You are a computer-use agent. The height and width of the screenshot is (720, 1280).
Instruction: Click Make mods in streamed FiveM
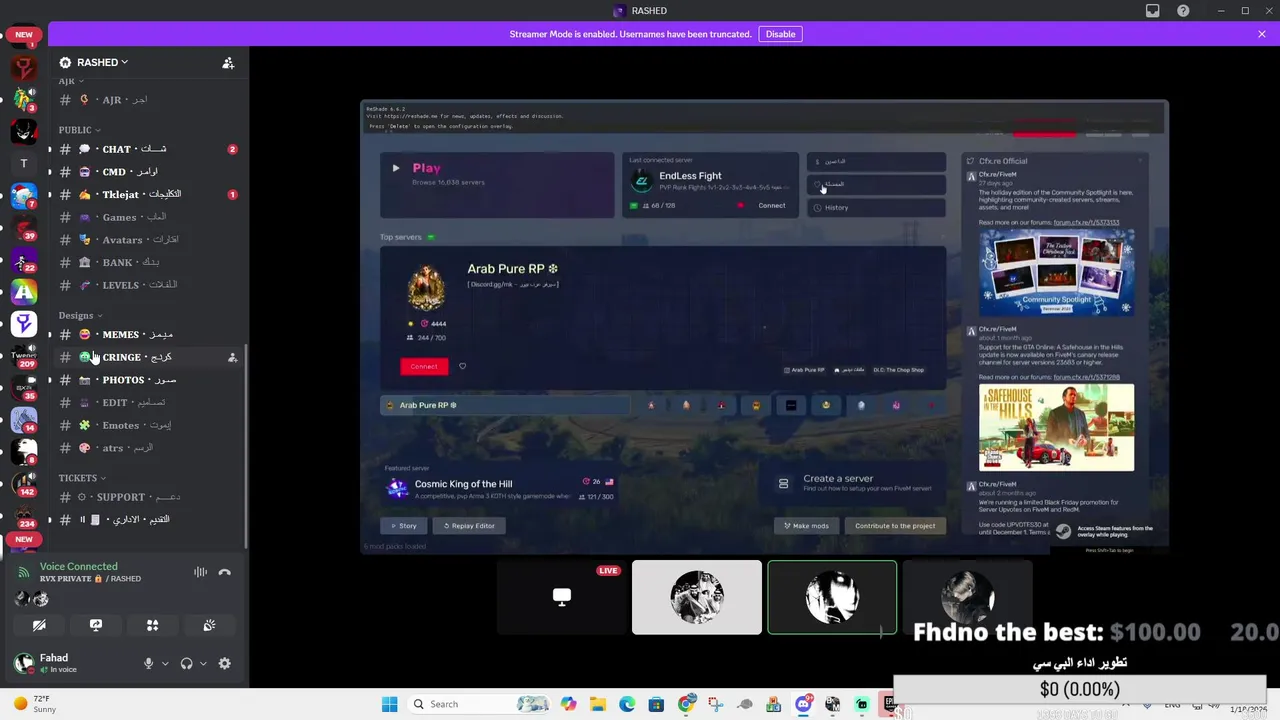coord(806,525)
